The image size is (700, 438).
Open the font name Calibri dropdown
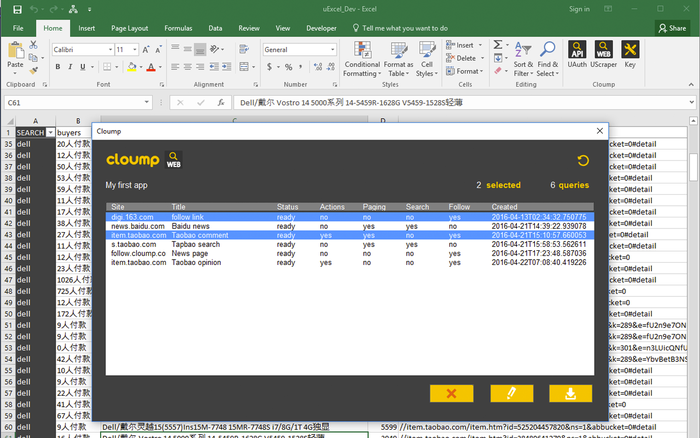[x=110, y=50]
